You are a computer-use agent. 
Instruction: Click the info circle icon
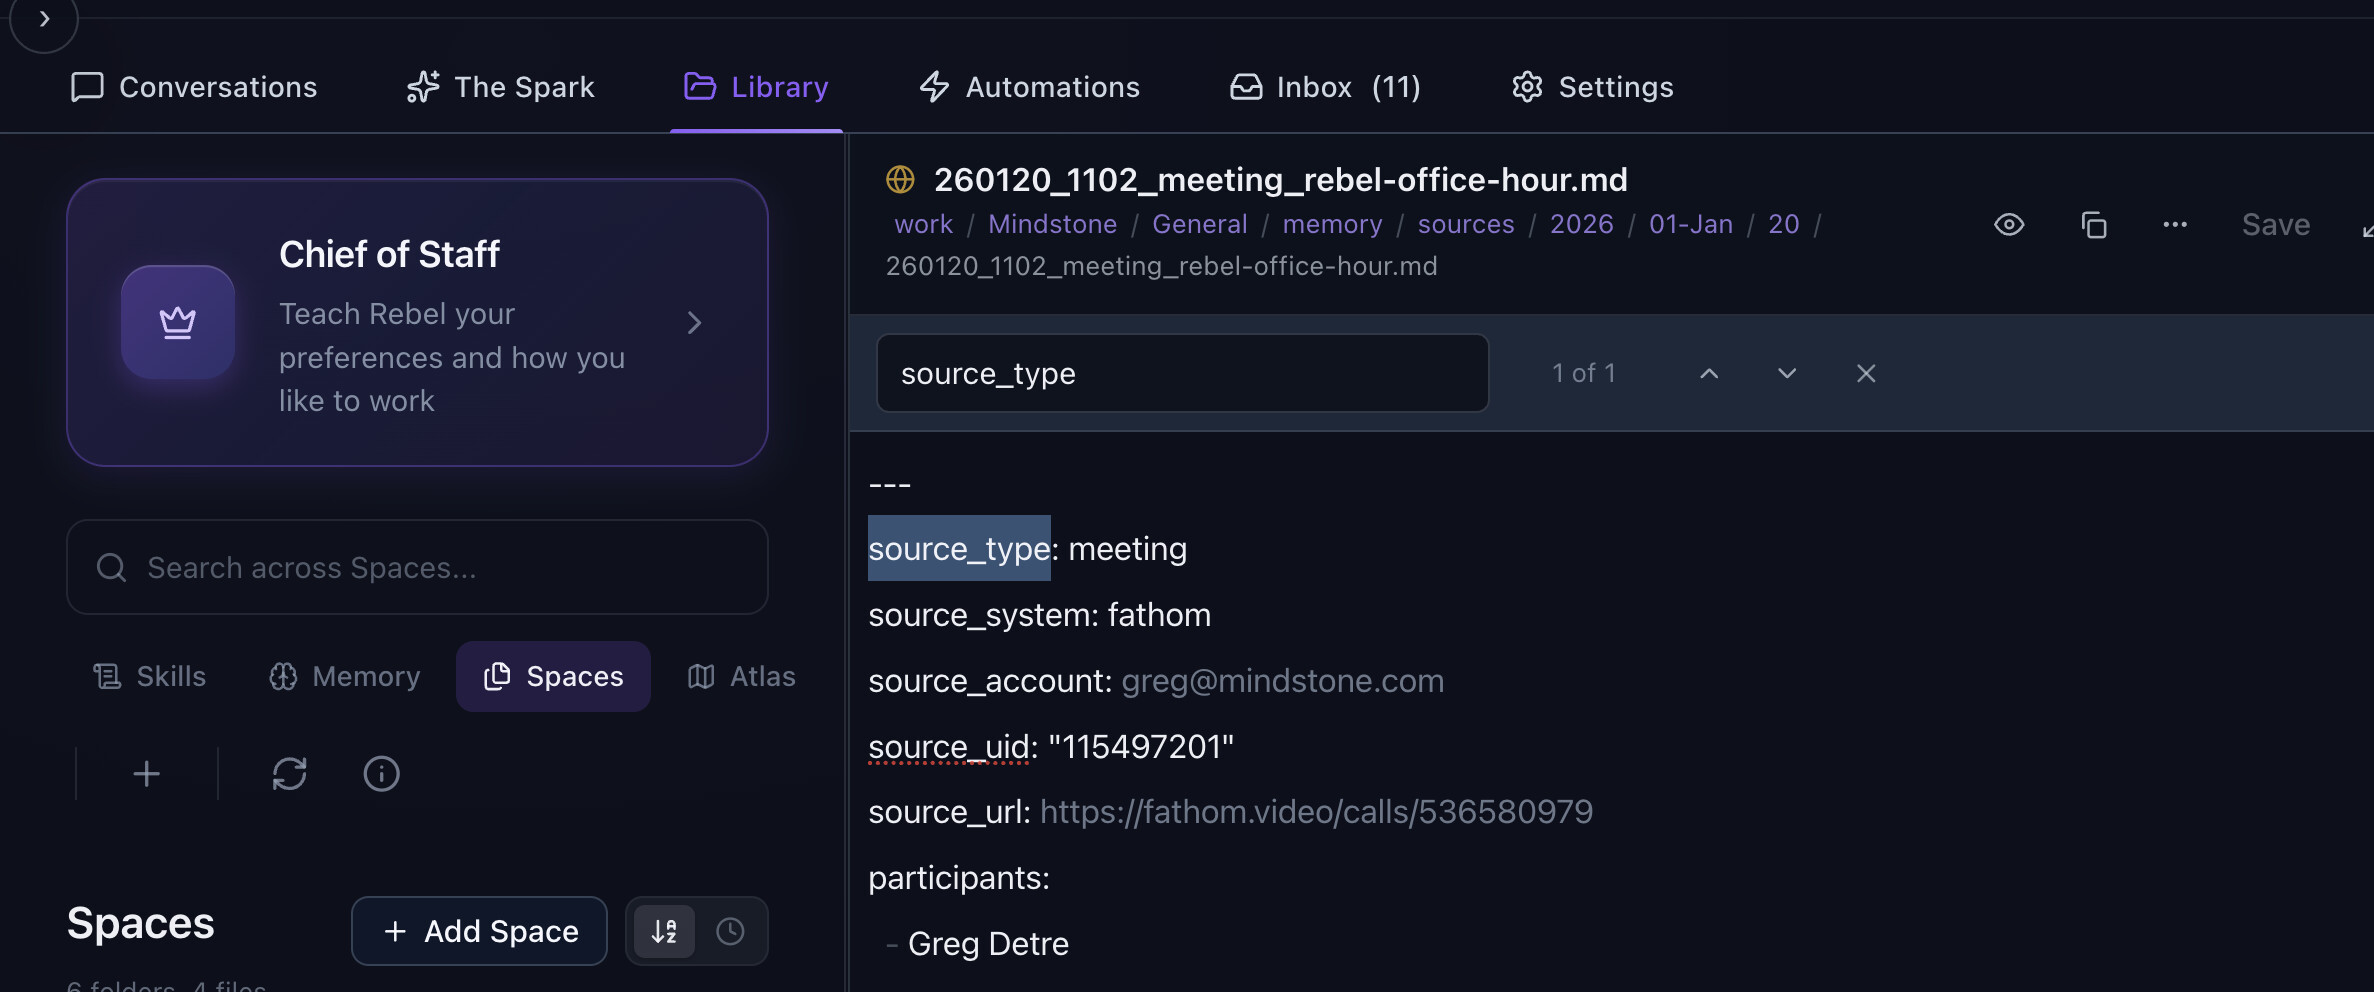(x=381, y=774)
